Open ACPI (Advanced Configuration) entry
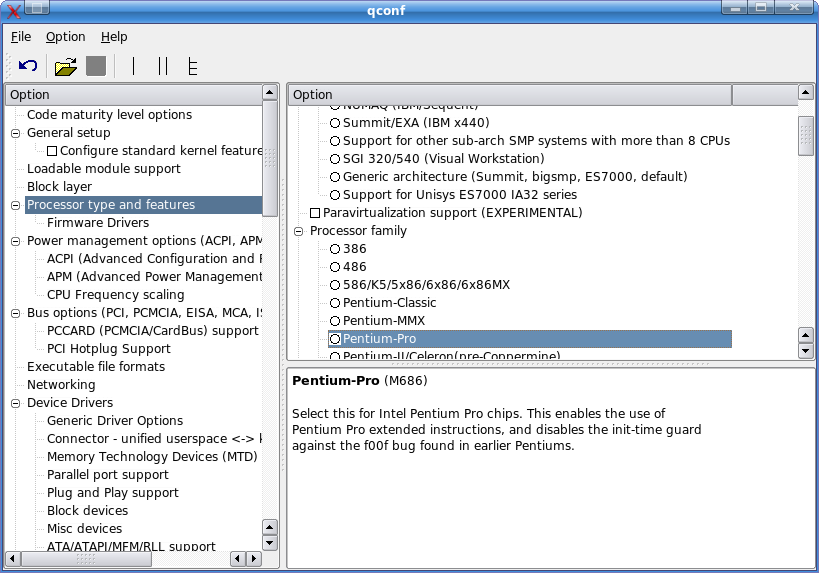The height and width of the screenshot is (573, 819). pos(155,259)
